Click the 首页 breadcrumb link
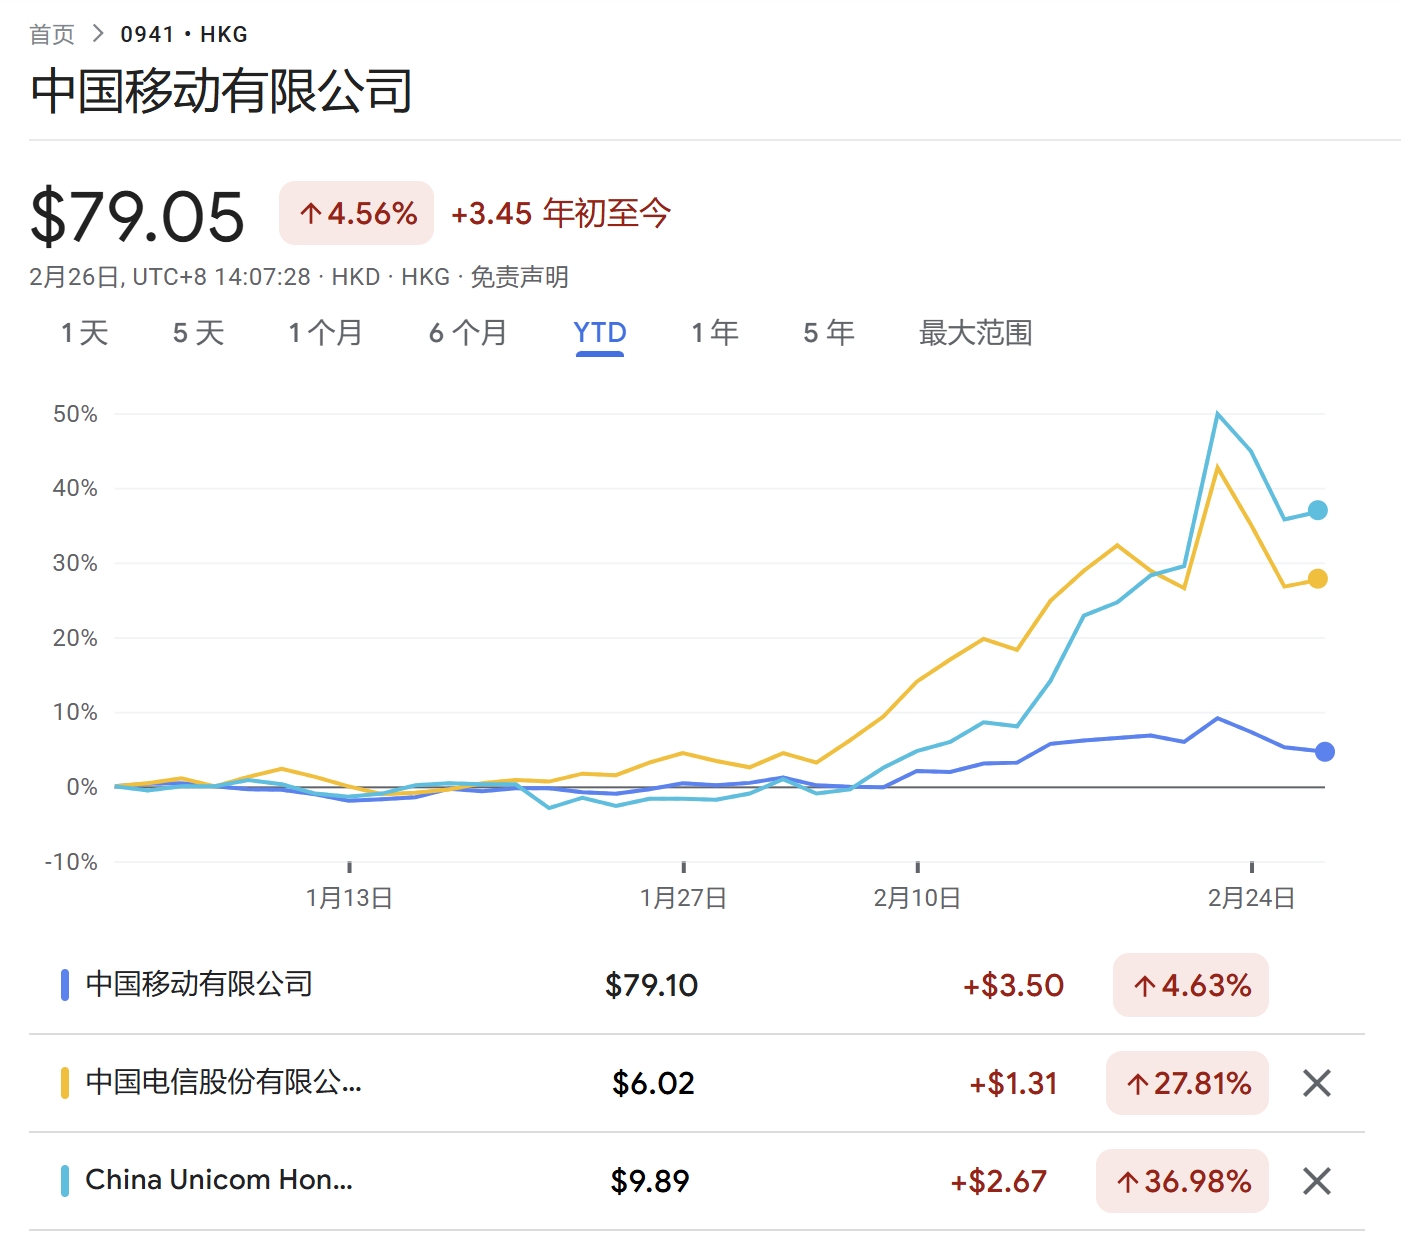This screenshot has height=1247, width=1401. 52,35
